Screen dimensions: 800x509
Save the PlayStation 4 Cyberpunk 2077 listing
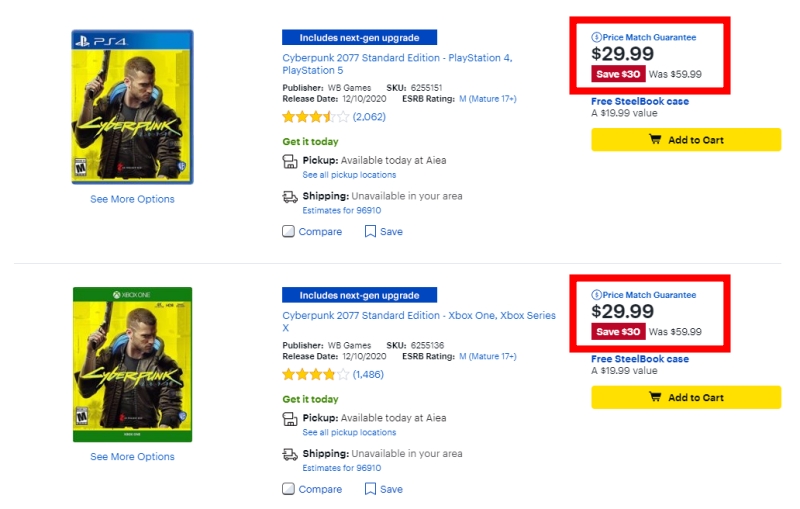tap(383, 232)
